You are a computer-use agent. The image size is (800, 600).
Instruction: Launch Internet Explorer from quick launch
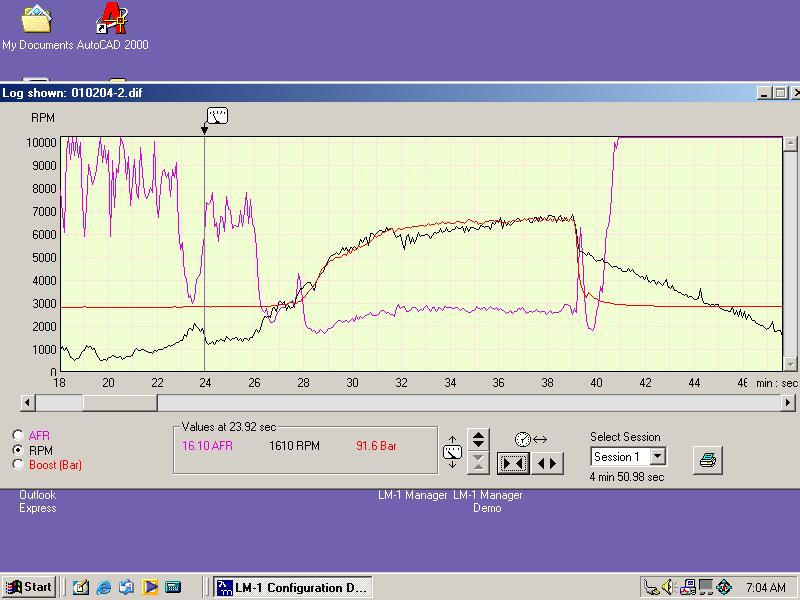[x=104, y=587]
